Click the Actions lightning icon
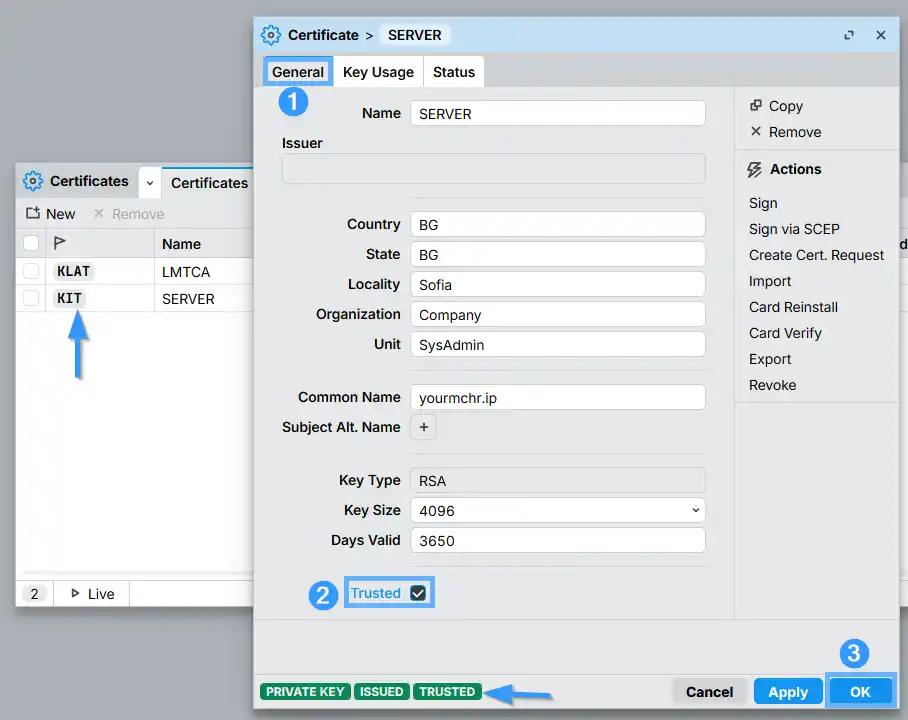 [x=754, y=170]
